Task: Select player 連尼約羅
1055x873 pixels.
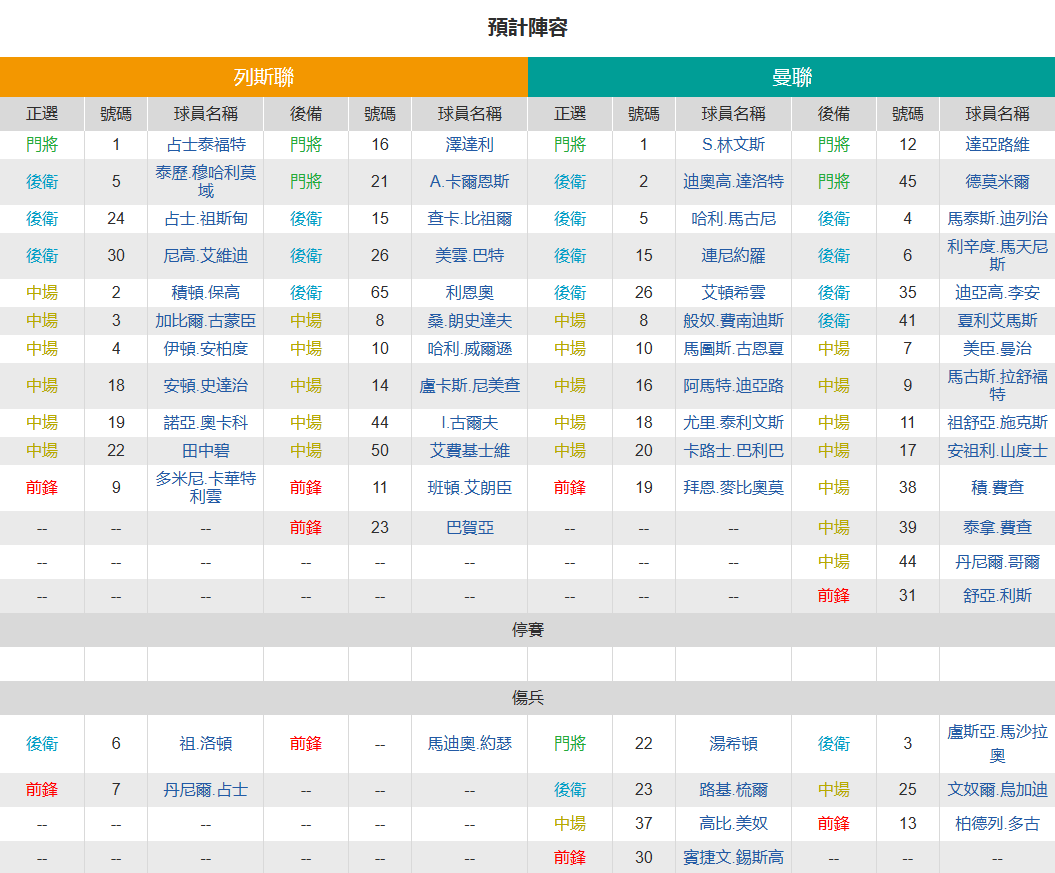Action: pyautogui.click(x=733, y=256)
